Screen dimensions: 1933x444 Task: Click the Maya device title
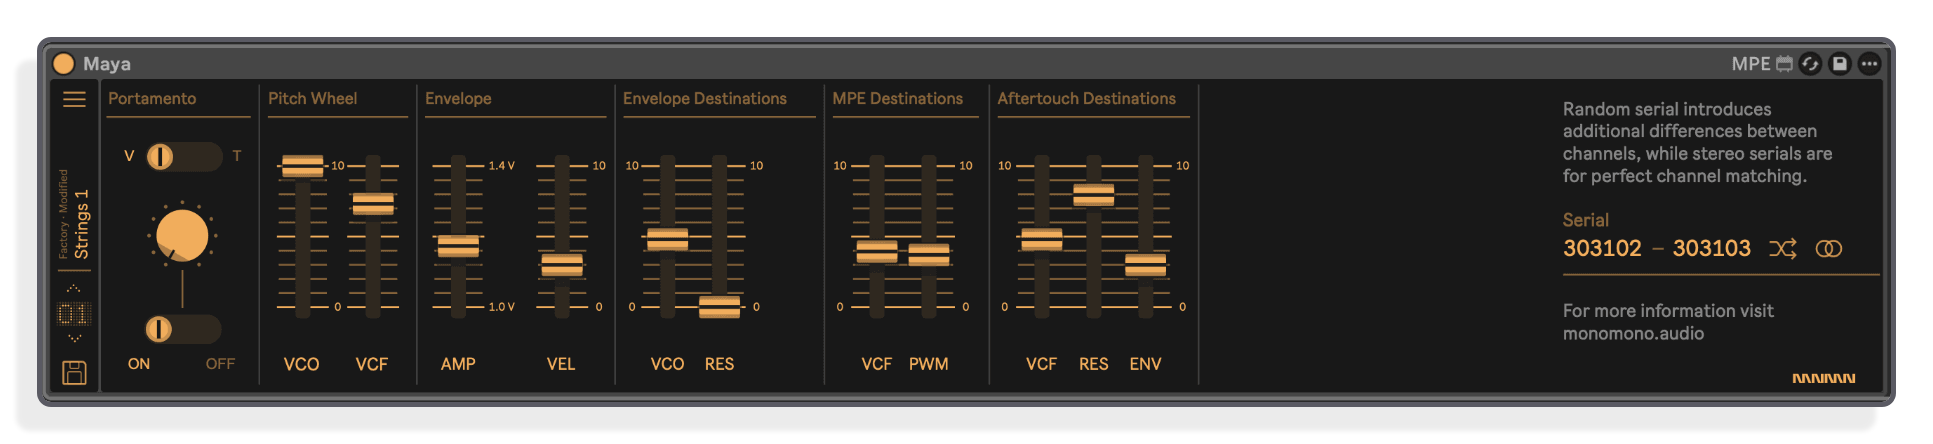pyautogui.click(x=107, y=64)
